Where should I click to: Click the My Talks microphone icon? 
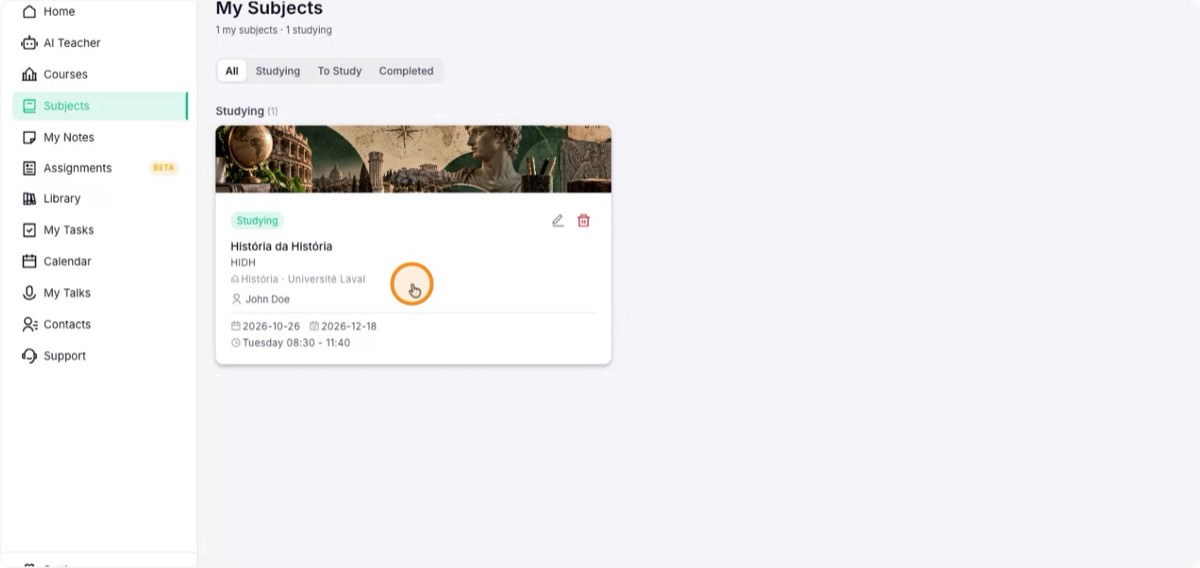(29, 293)
